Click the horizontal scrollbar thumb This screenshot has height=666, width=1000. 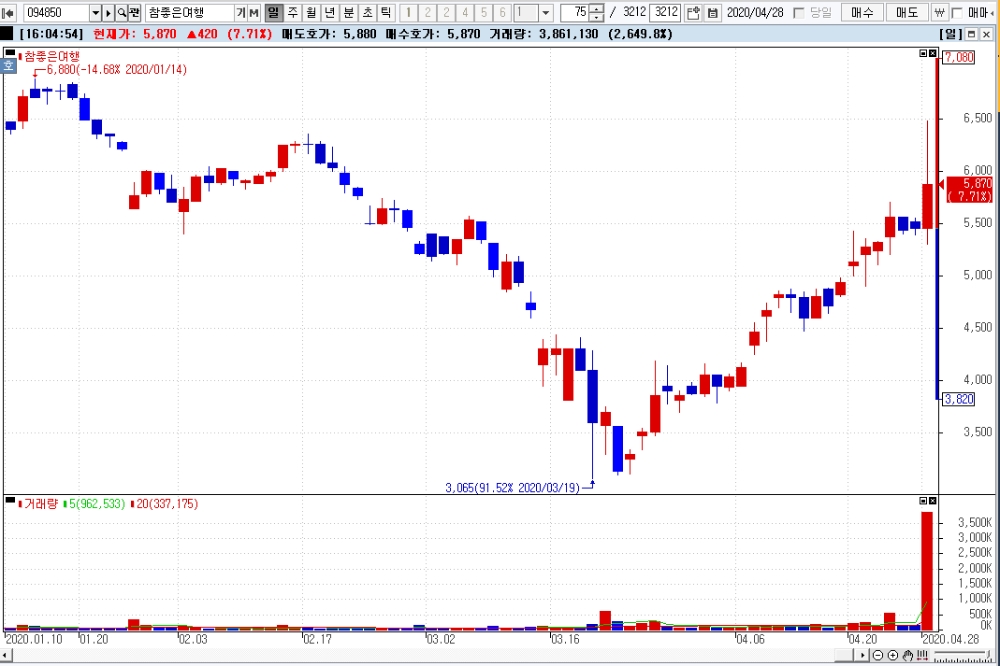pos(844,655)
